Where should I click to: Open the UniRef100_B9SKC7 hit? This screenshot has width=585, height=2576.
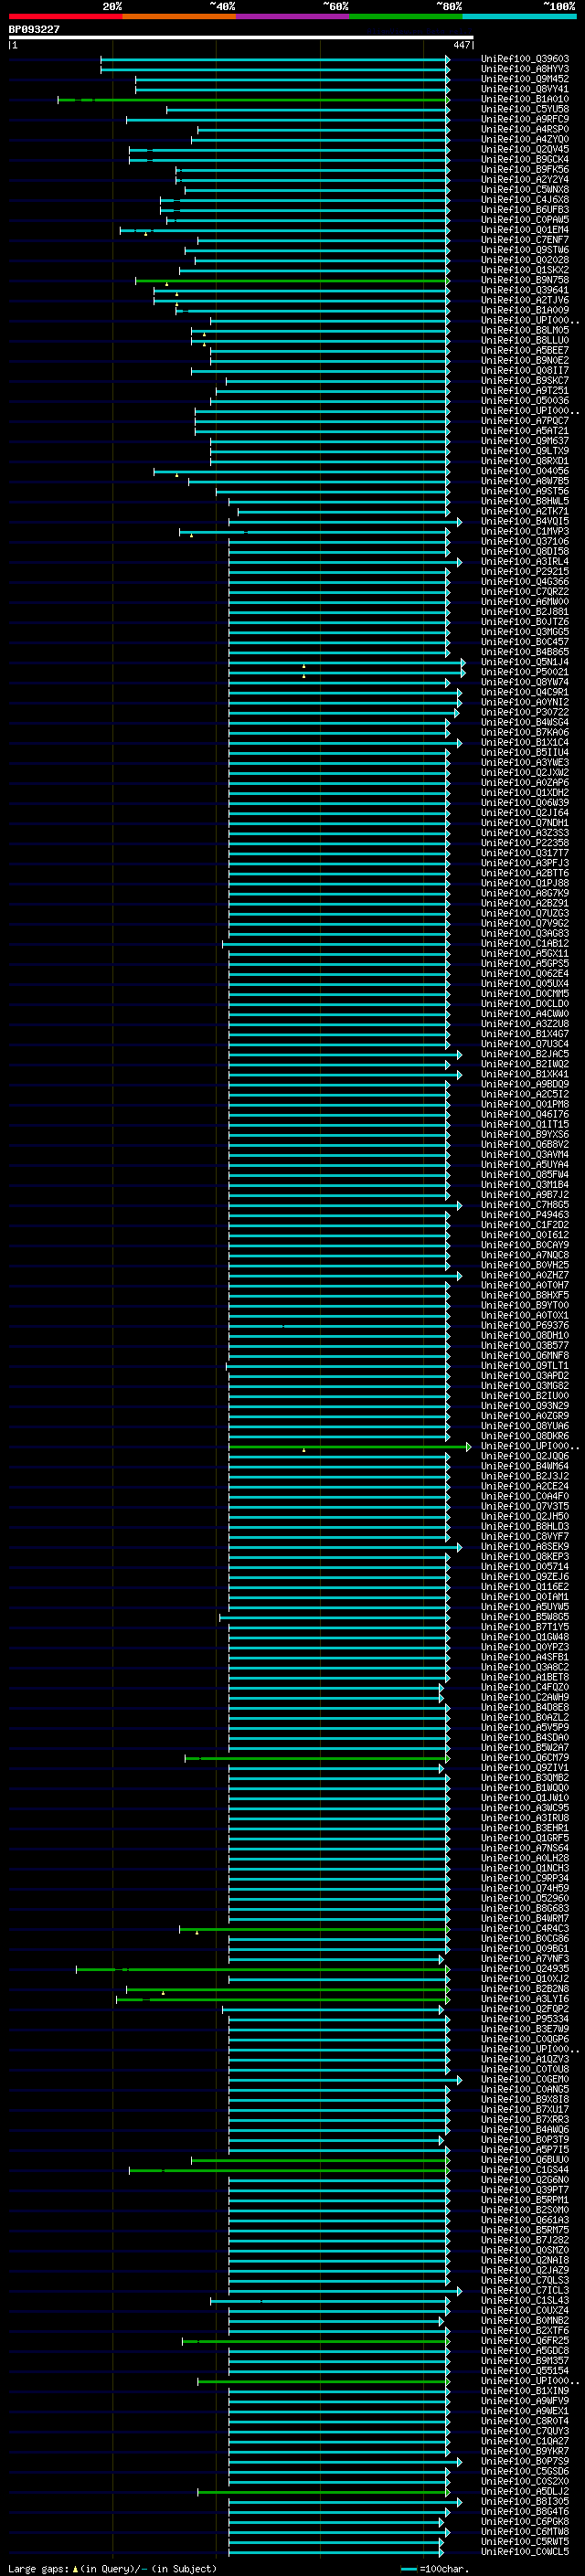tap(524, 380)
